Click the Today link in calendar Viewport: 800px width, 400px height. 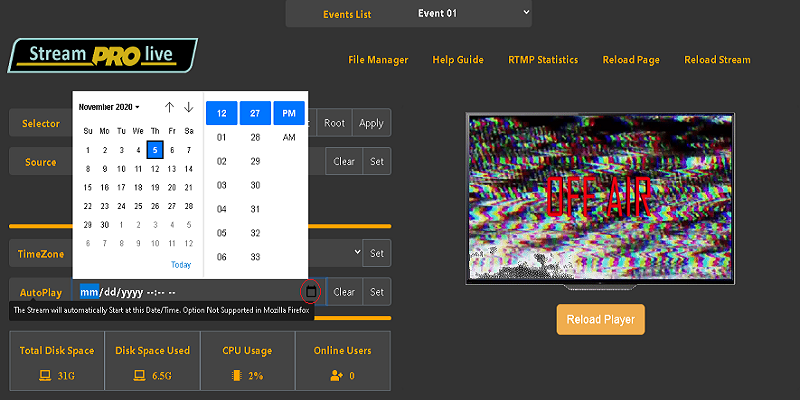[x=180, y=265]
